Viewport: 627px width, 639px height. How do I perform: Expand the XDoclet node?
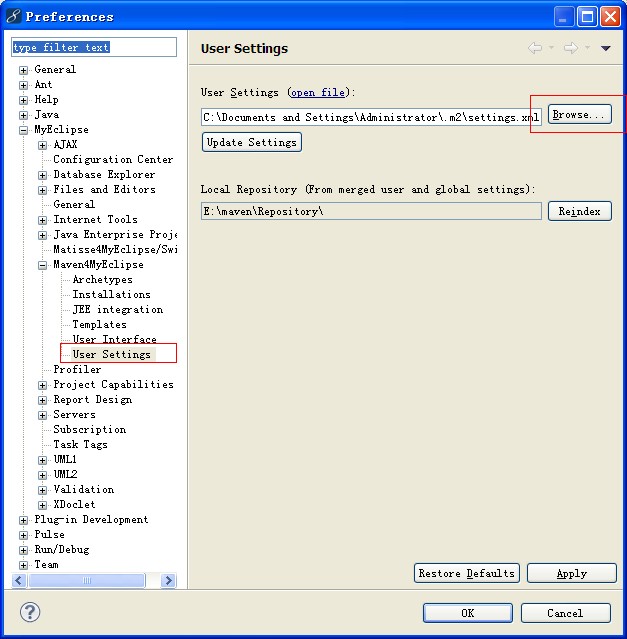pos(42,505)
